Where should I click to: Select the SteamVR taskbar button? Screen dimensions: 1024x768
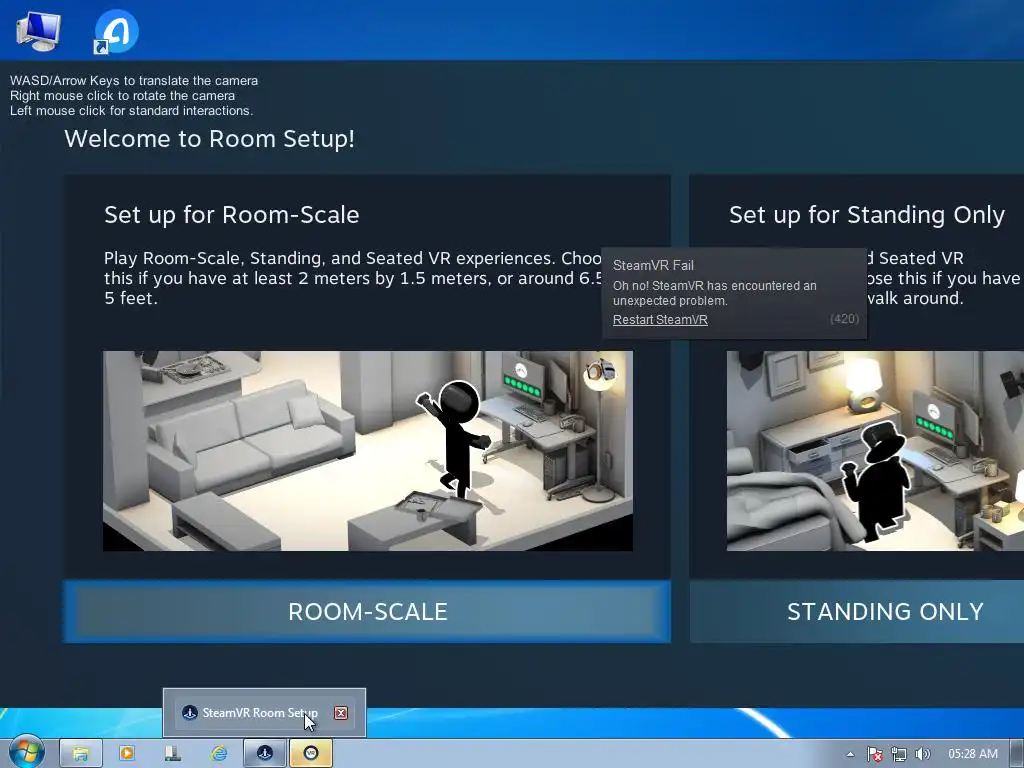(311, 753)
